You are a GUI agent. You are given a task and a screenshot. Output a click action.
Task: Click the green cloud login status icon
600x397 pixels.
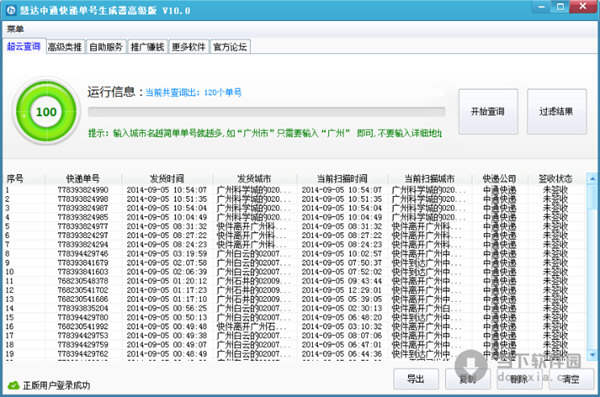tap(13, 385)
